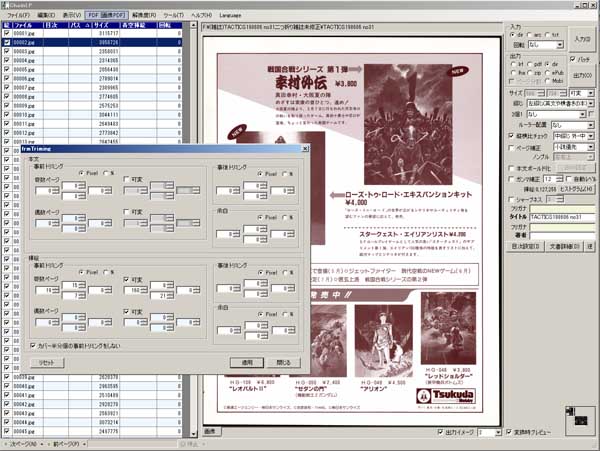Select % radio in 挿絵 余白 group

pos(285,314)
